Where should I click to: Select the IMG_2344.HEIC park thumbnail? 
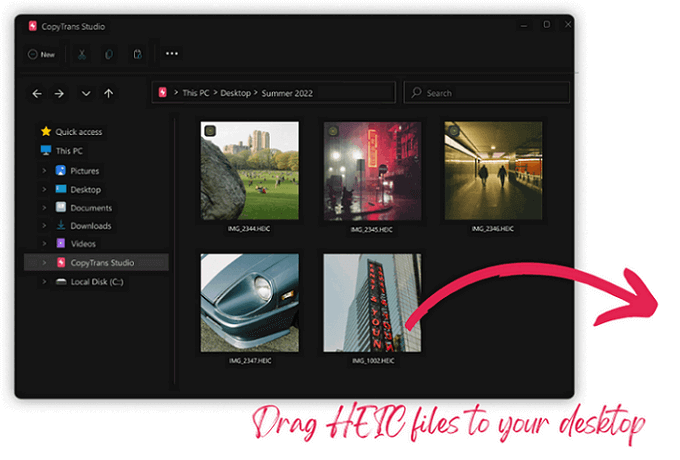point(249,170)
